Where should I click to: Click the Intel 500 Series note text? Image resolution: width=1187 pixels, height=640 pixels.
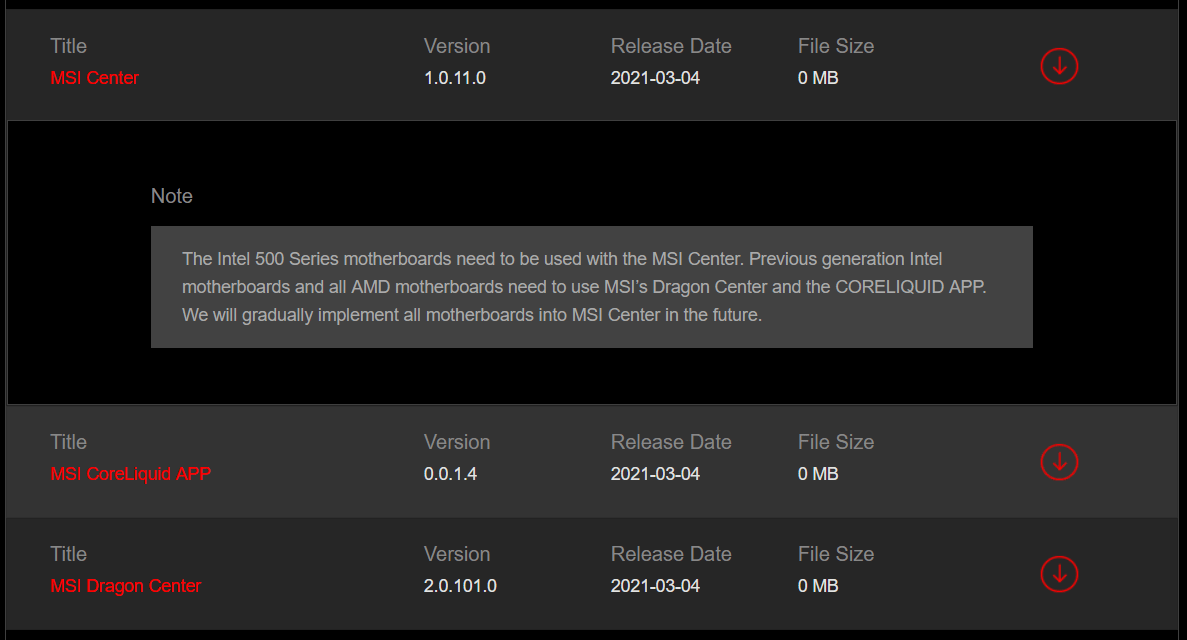tap(591, 287)
